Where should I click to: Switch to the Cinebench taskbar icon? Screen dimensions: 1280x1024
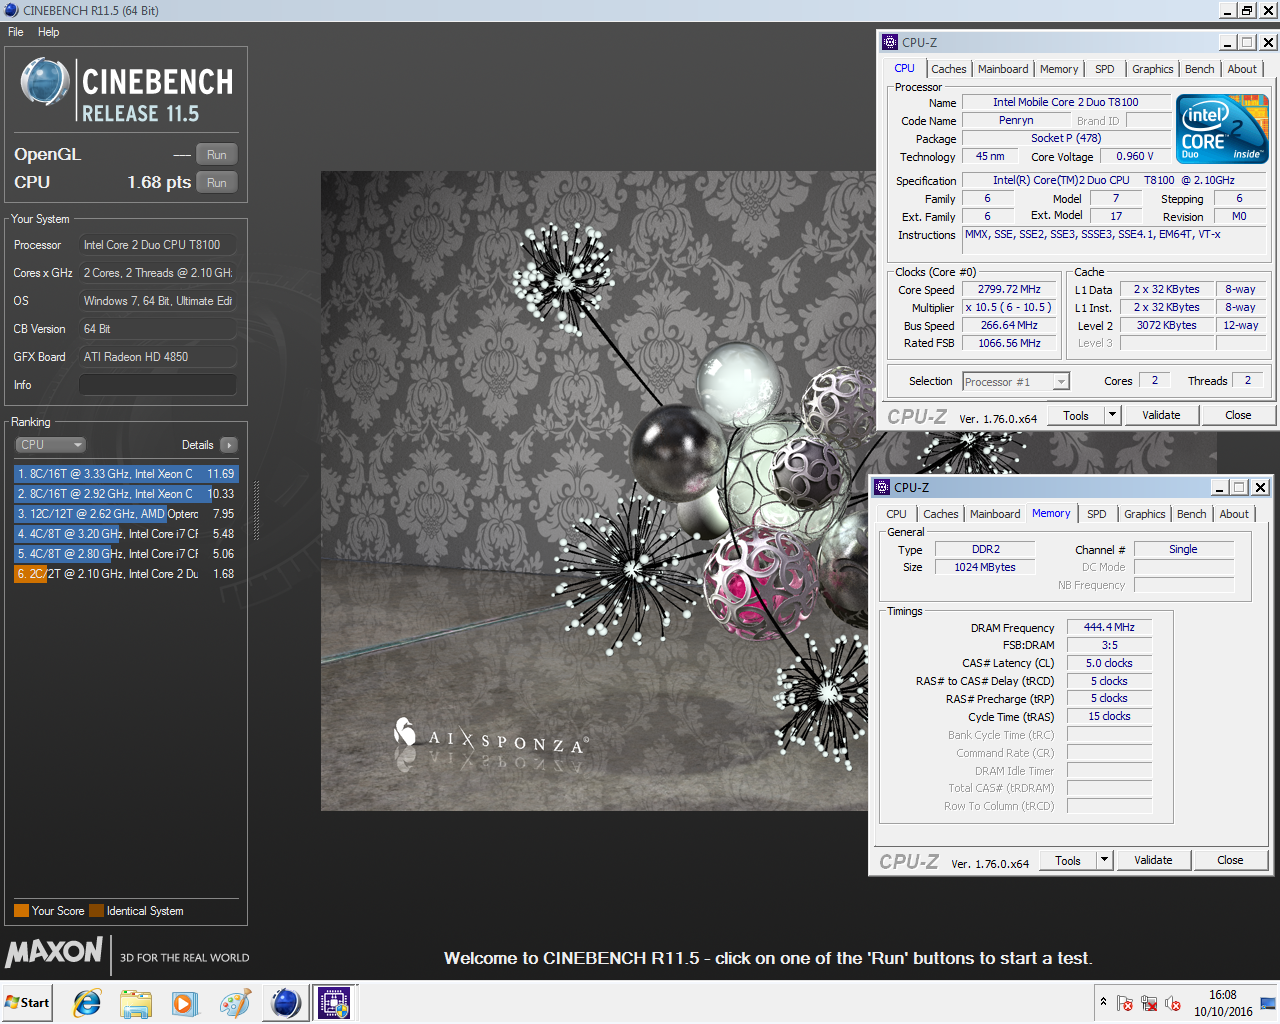tap(285, 1002)
